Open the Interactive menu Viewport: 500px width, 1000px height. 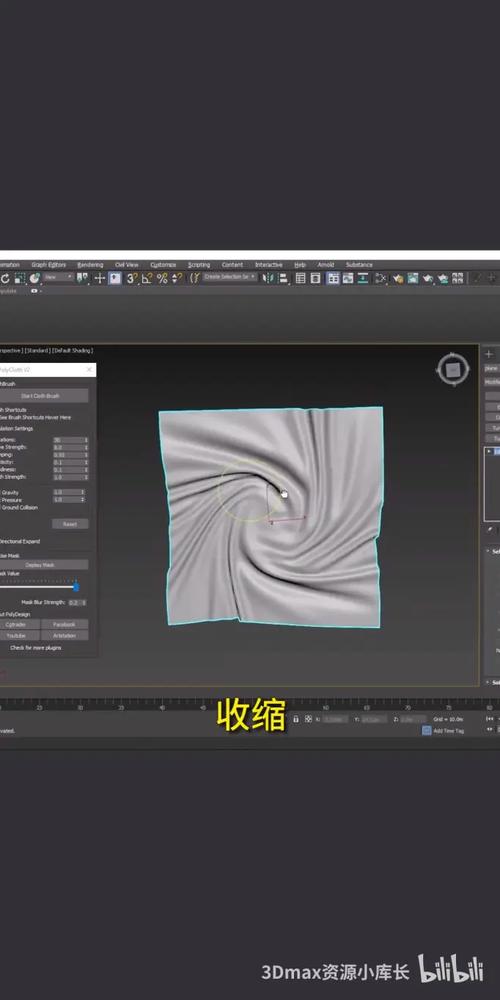(268, 265)
